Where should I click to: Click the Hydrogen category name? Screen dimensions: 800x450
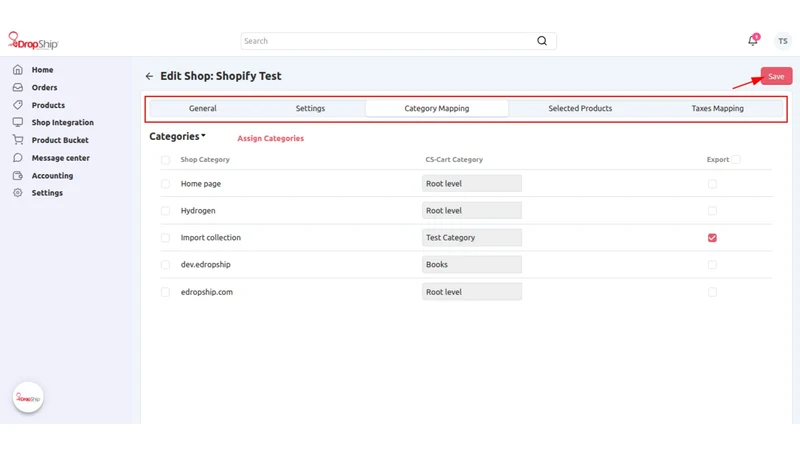coord(198,211)
